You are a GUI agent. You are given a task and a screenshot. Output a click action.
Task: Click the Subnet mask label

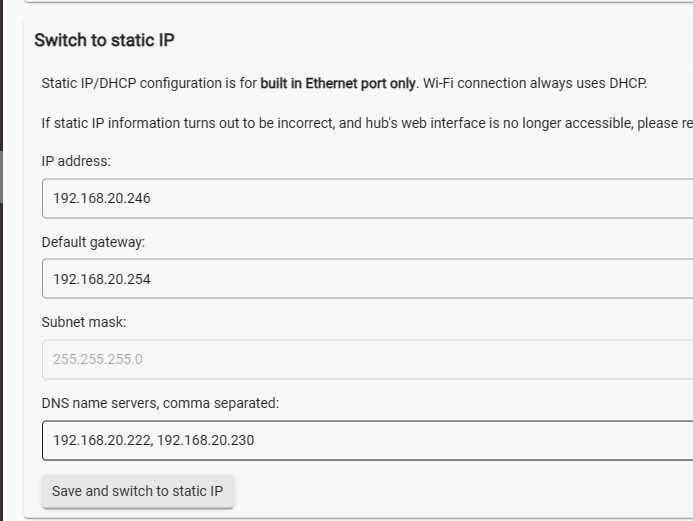pyautogui.click(x=84, y=322)
